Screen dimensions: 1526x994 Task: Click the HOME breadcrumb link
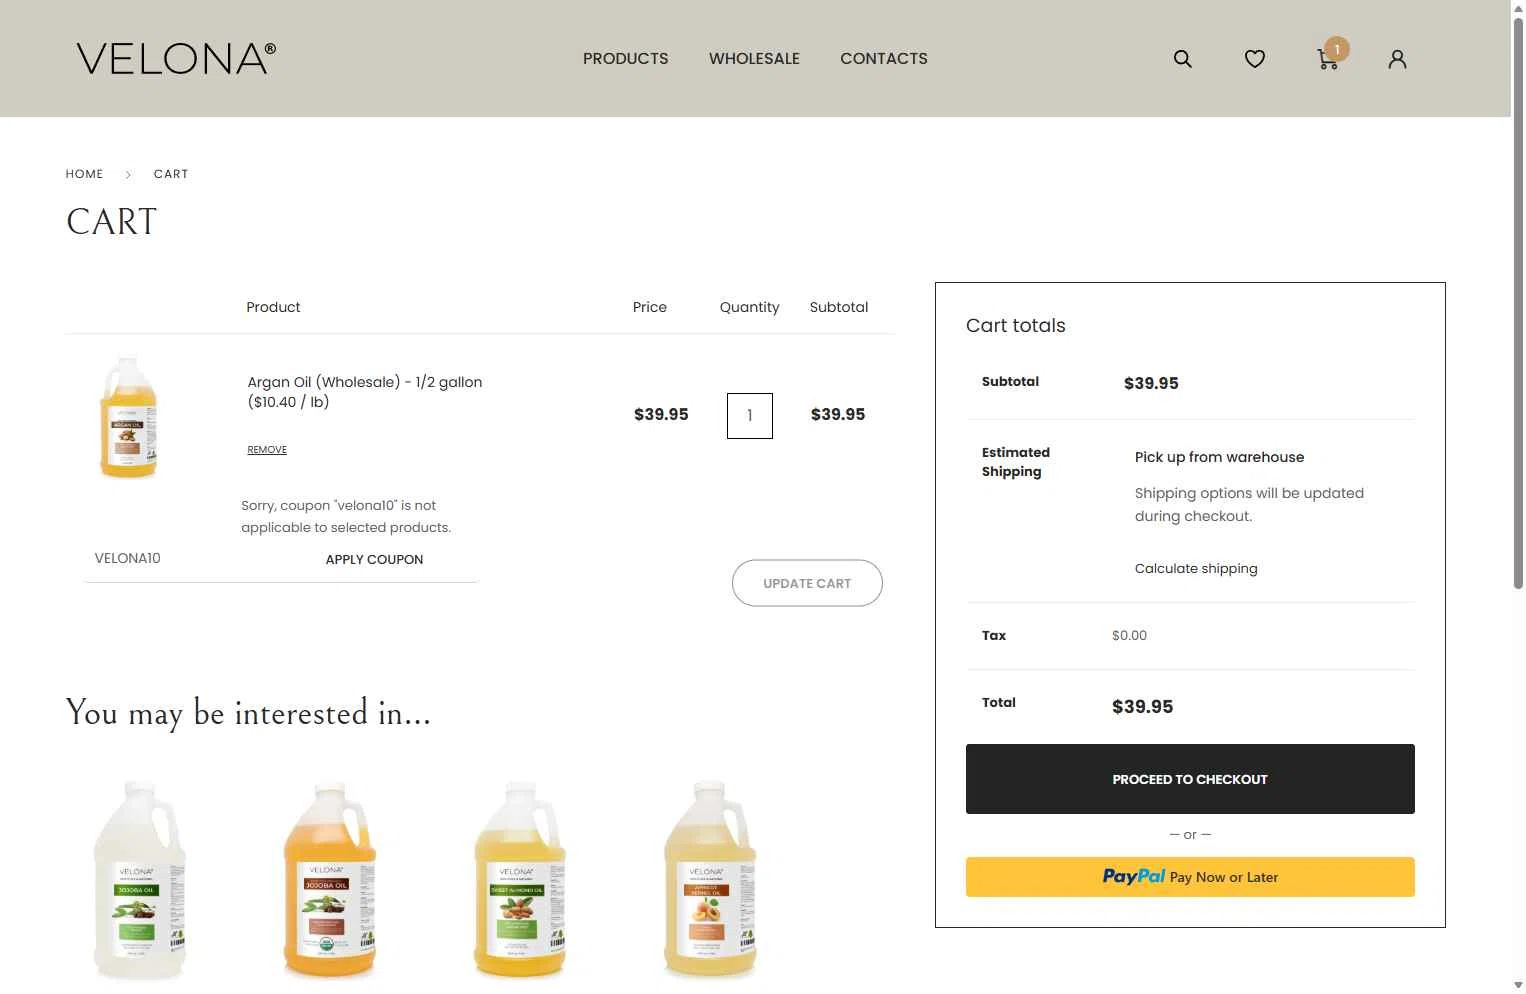click(85, 174)
